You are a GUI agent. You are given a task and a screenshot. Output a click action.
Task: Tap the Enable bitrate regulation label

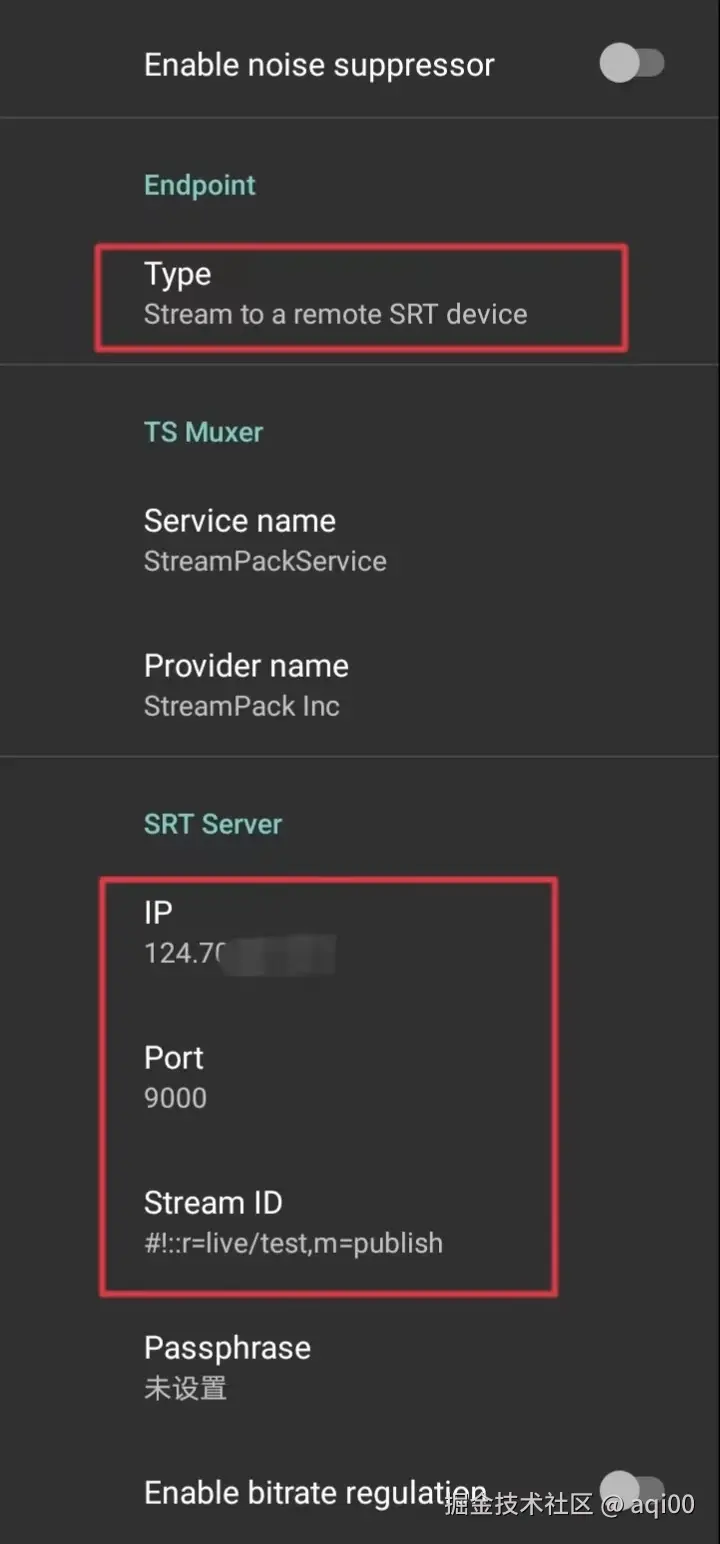[300, 1492]
